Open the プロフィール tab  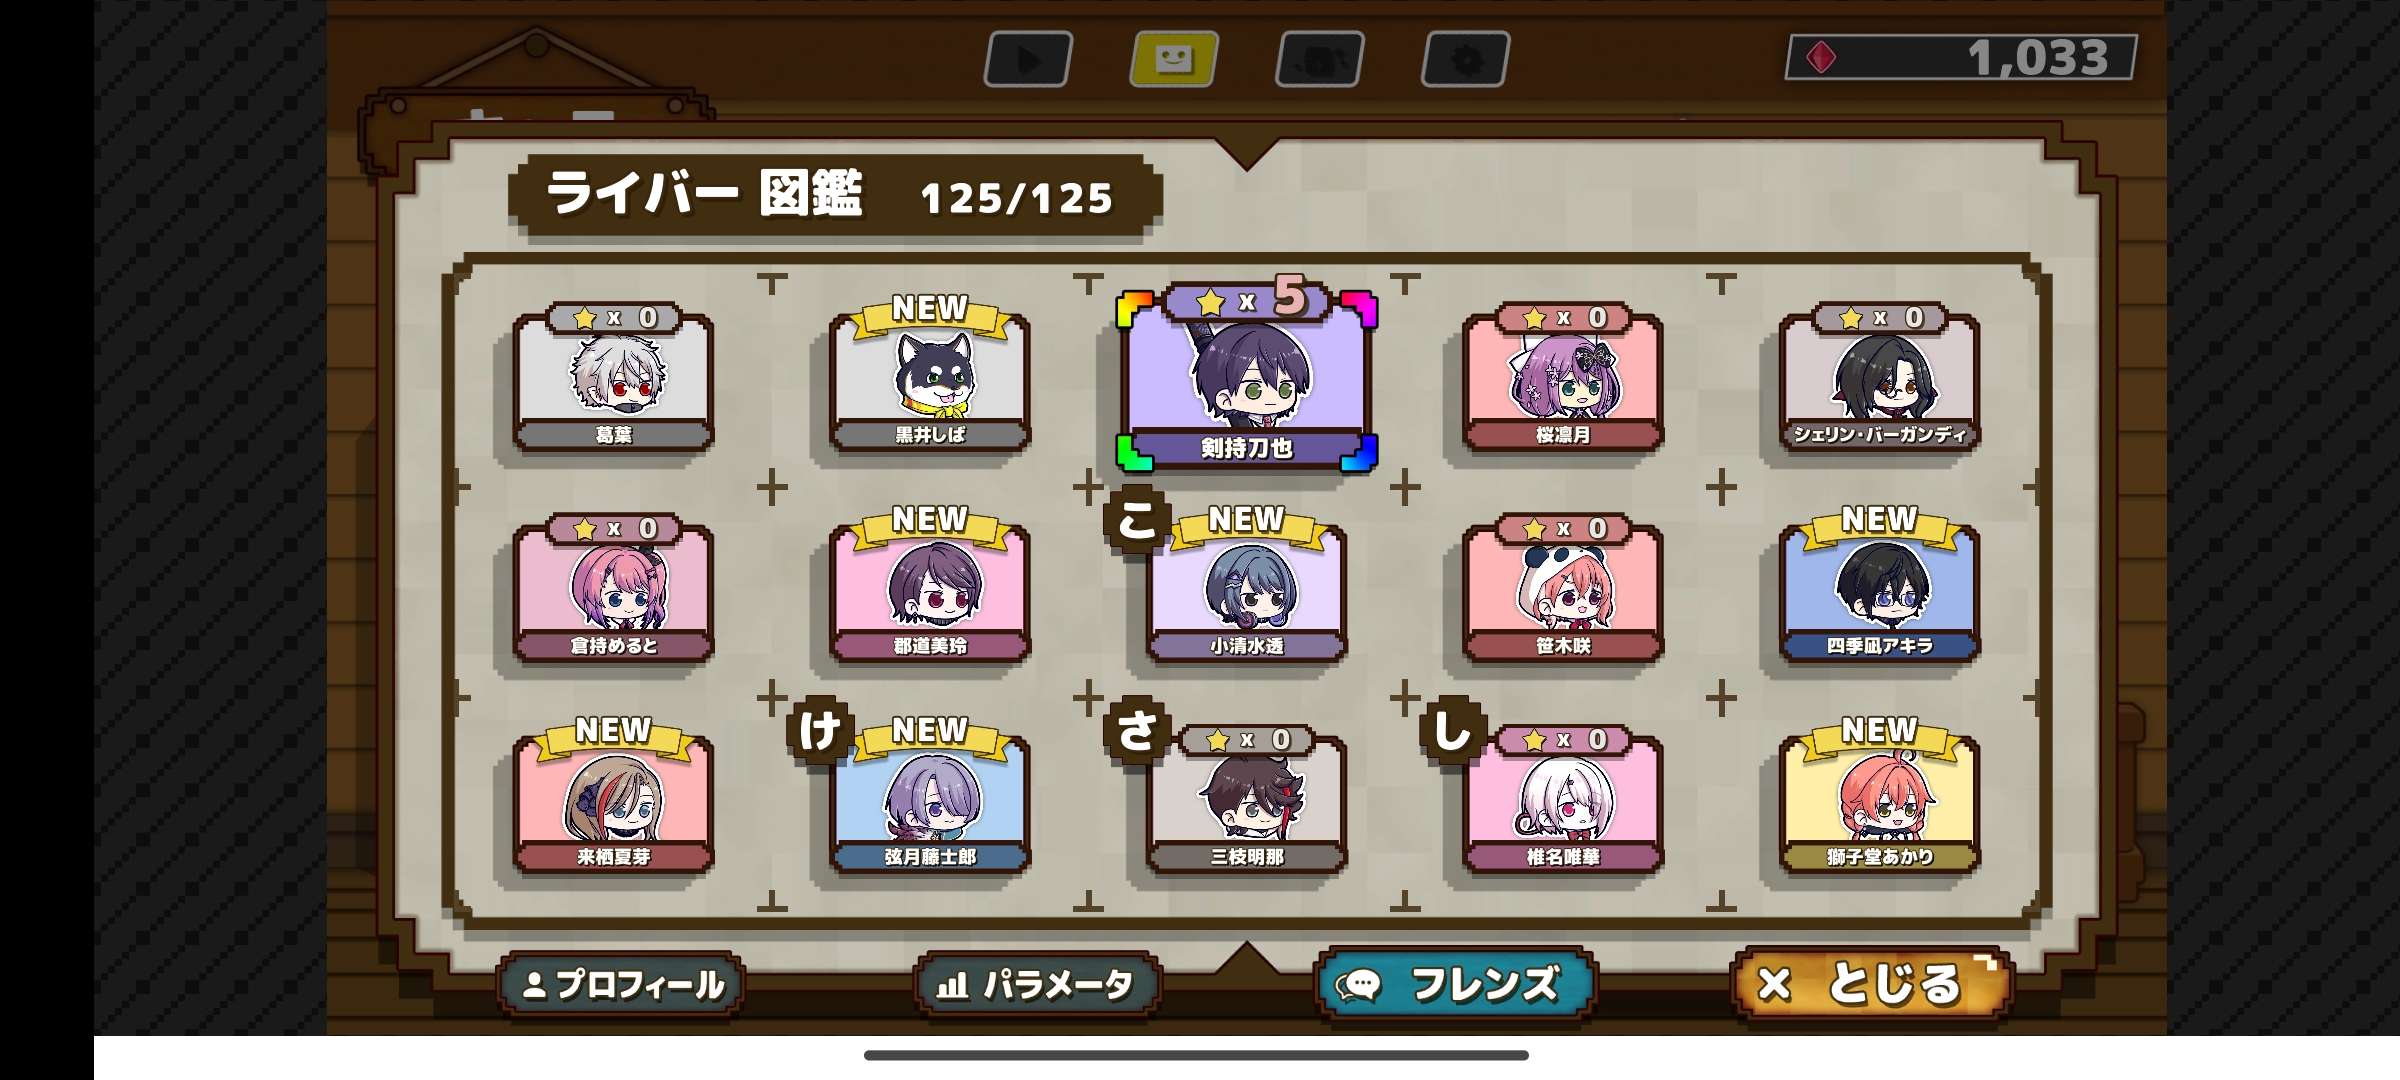click(x=622, y=985)
